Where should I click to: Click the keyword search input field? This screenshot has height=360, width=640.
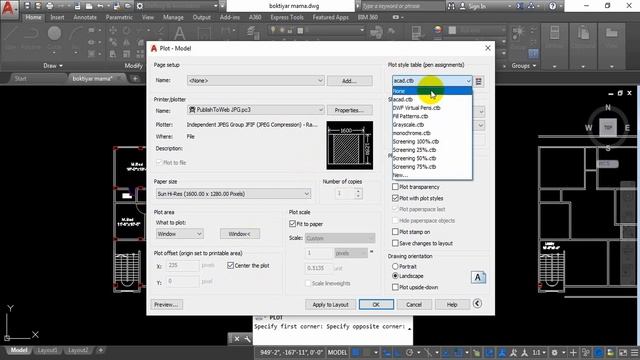pos(402,6)
